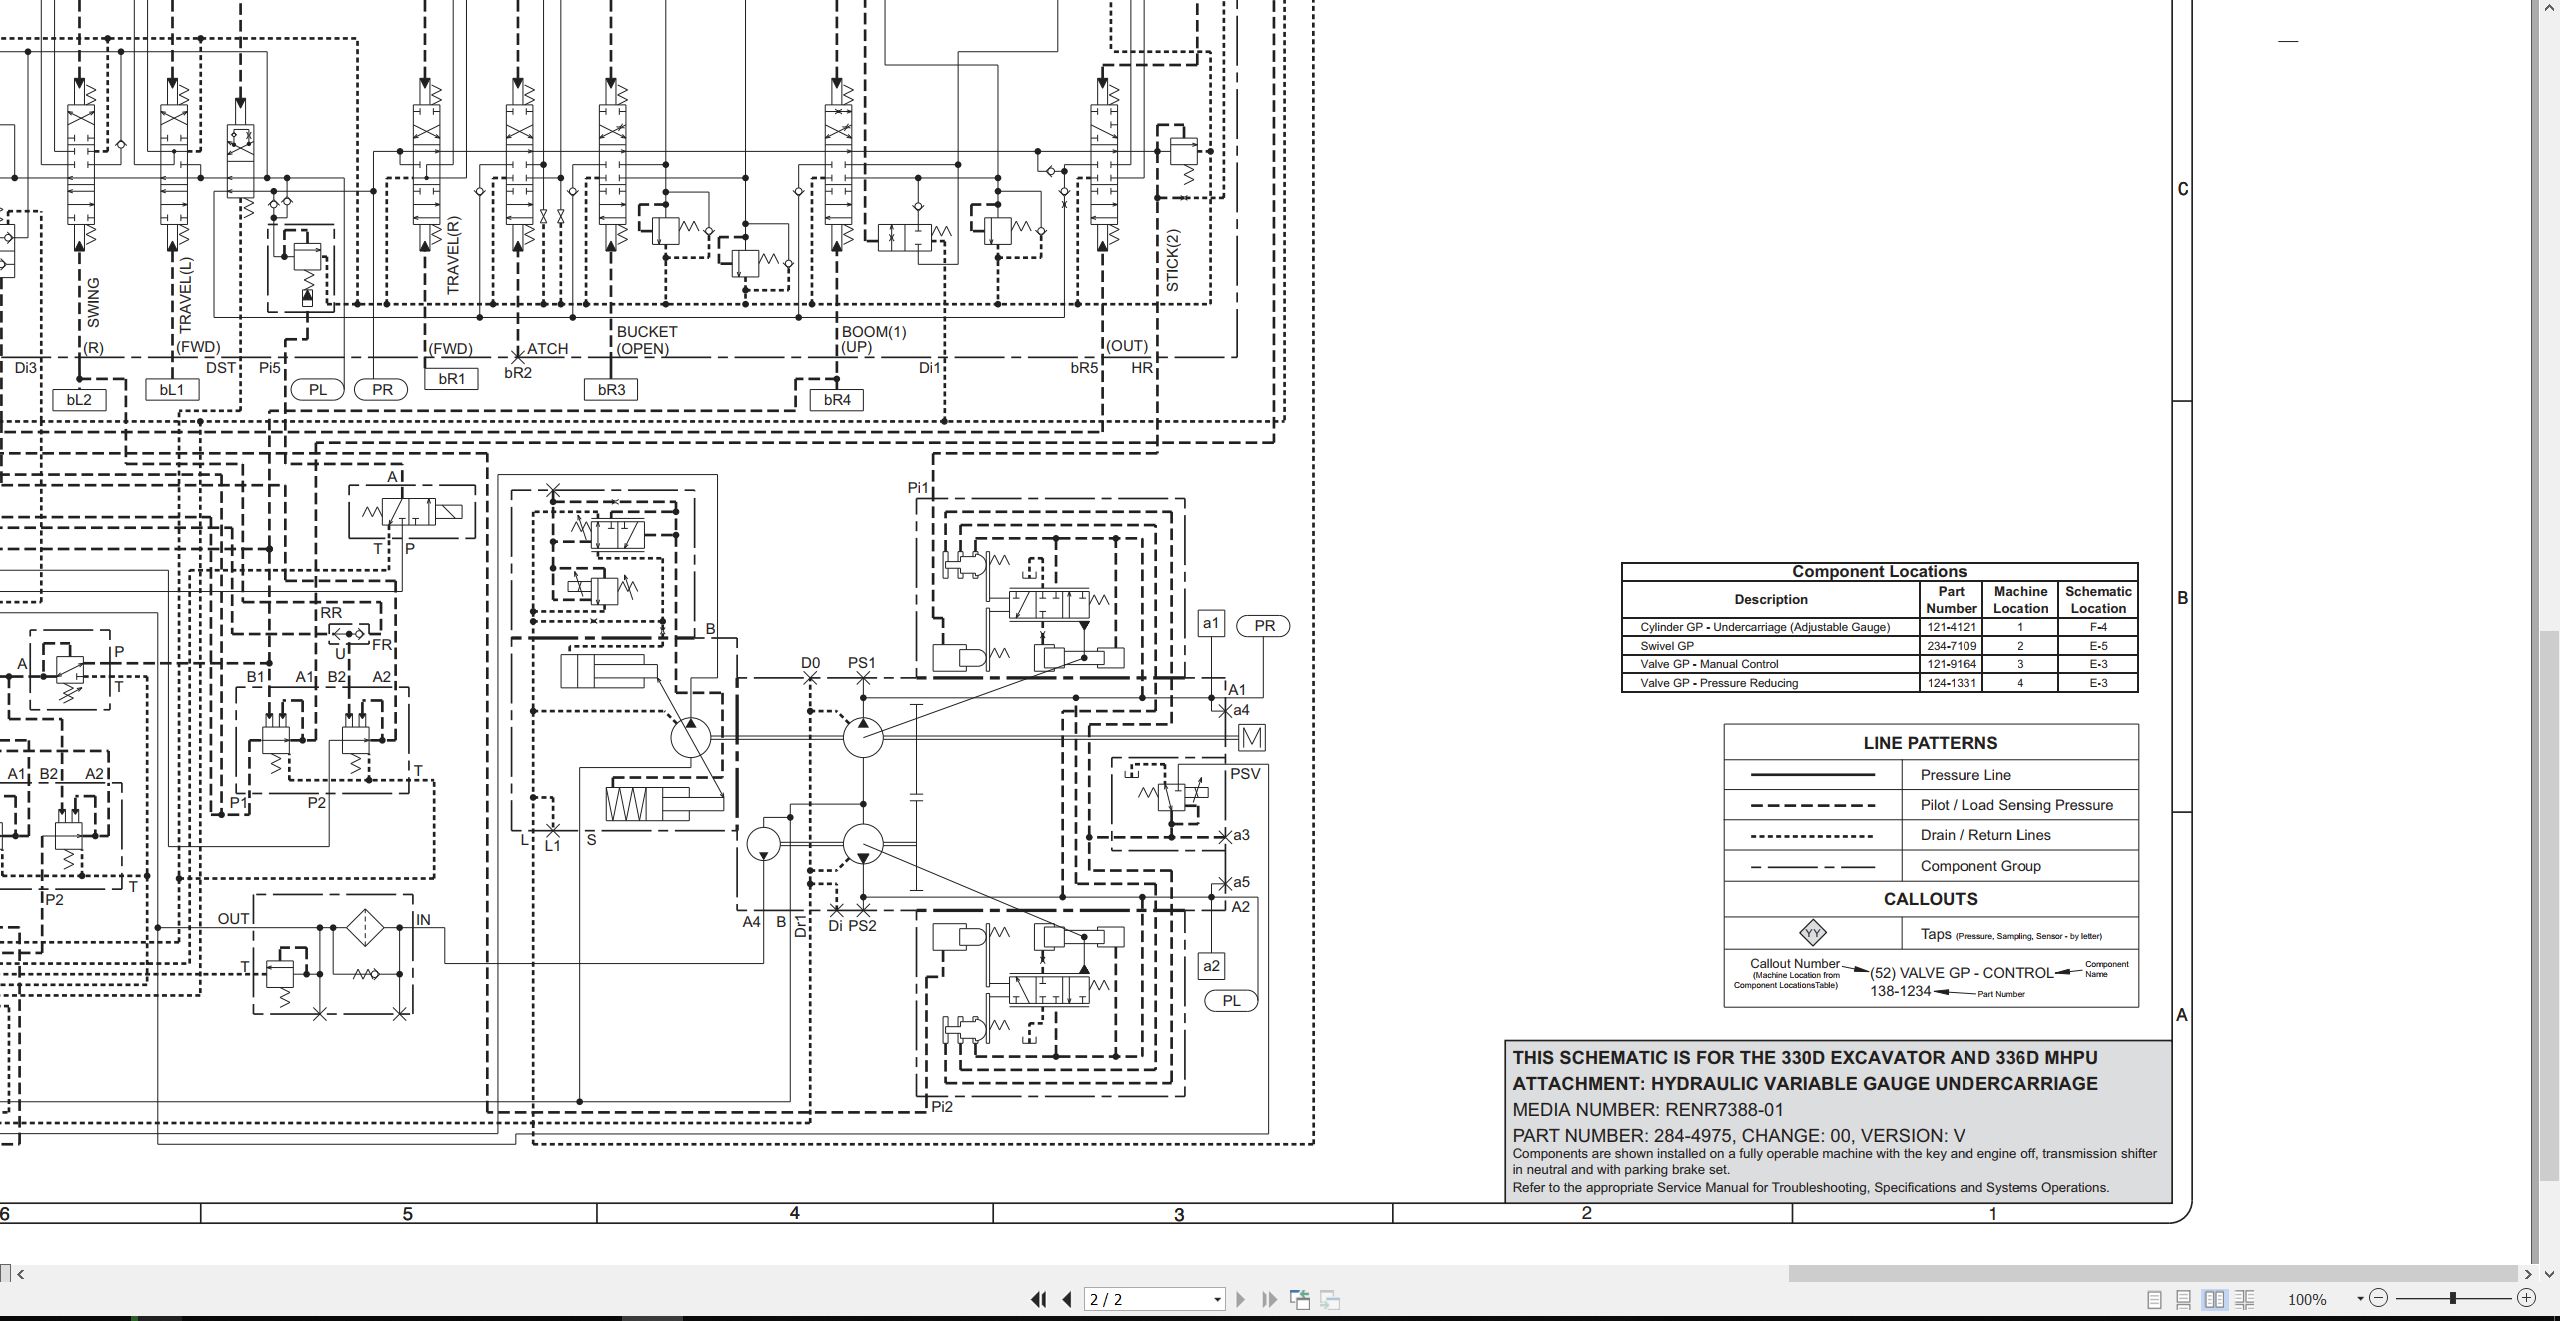Screen dimensions: 2560x1321
Task: Click the motor 'M' symbol
Action: tap(1252, 738)
